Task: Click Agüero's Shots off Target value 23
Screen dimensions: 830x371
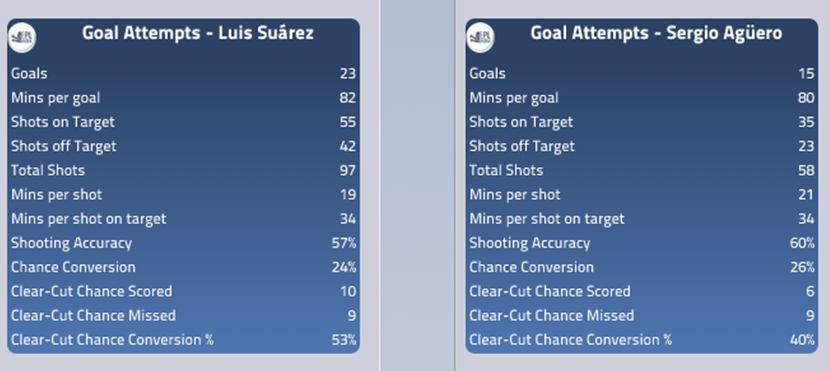Action: [806, 146]
